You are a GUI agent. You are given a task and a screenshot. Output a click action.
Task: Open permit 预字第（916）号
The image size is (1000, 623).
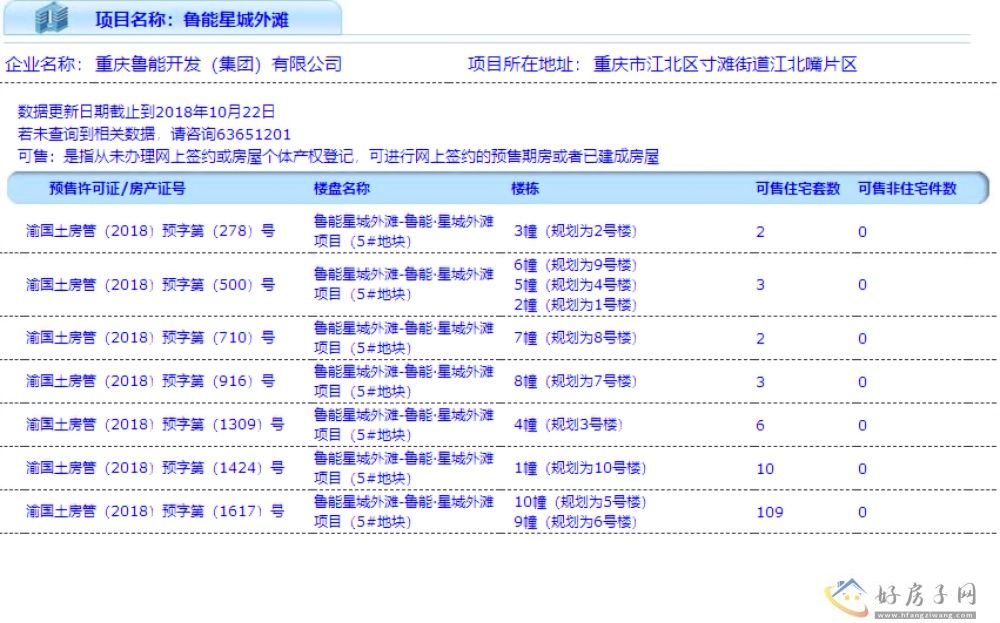pos(151,381)
